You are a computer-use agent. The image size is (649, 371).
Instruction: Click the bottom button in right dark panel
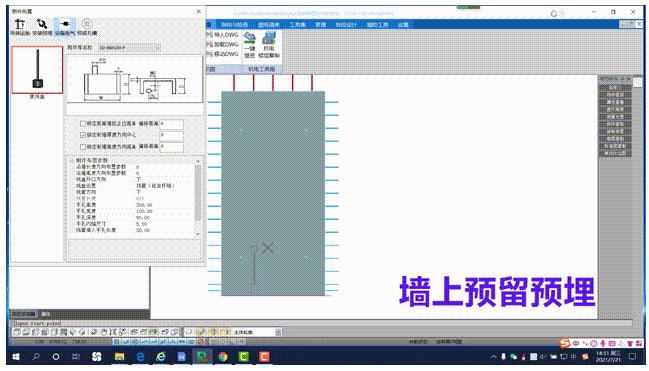615,154
